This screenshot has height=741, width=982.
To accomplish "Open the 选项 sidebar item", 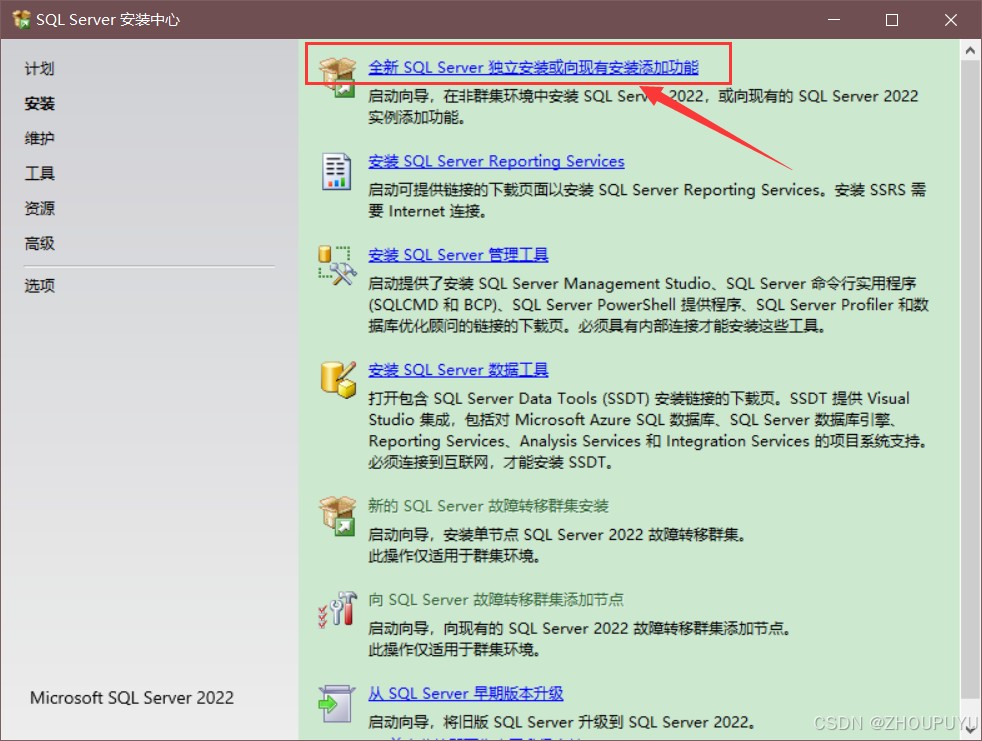I will (39, 286).
